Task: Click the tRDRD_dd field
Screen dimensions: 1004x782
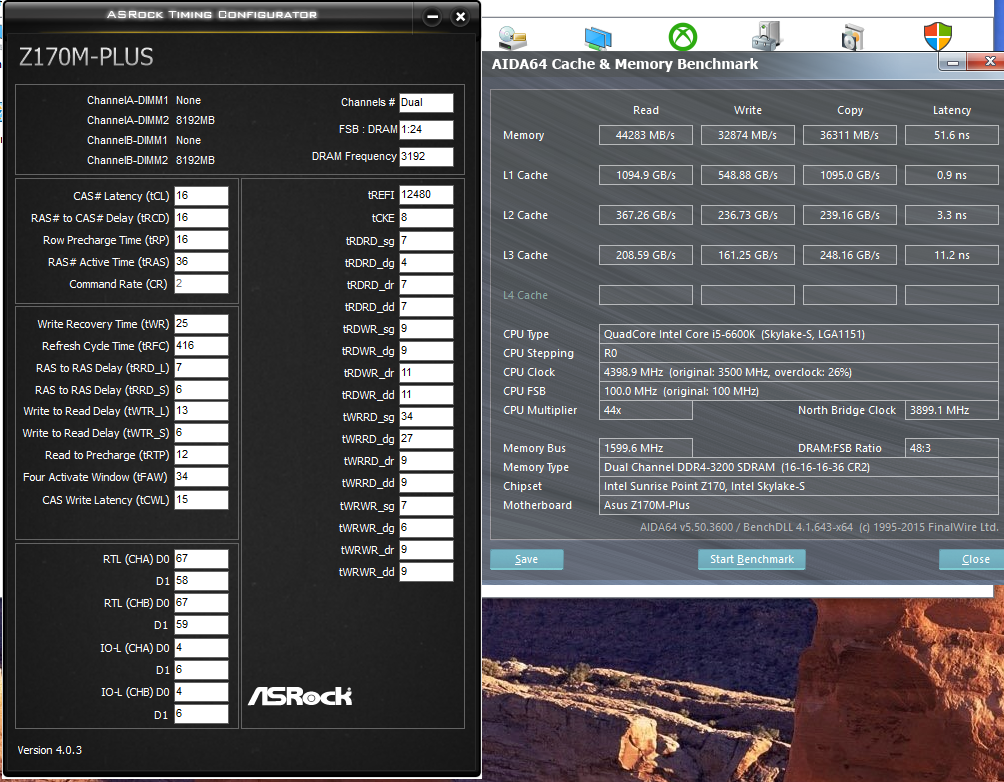Action: [426, 307]
